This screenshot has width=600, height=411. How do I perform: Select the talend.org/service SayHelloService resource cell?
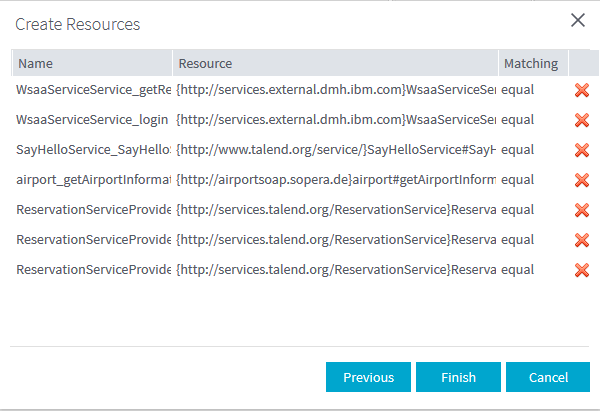(335, 150)
